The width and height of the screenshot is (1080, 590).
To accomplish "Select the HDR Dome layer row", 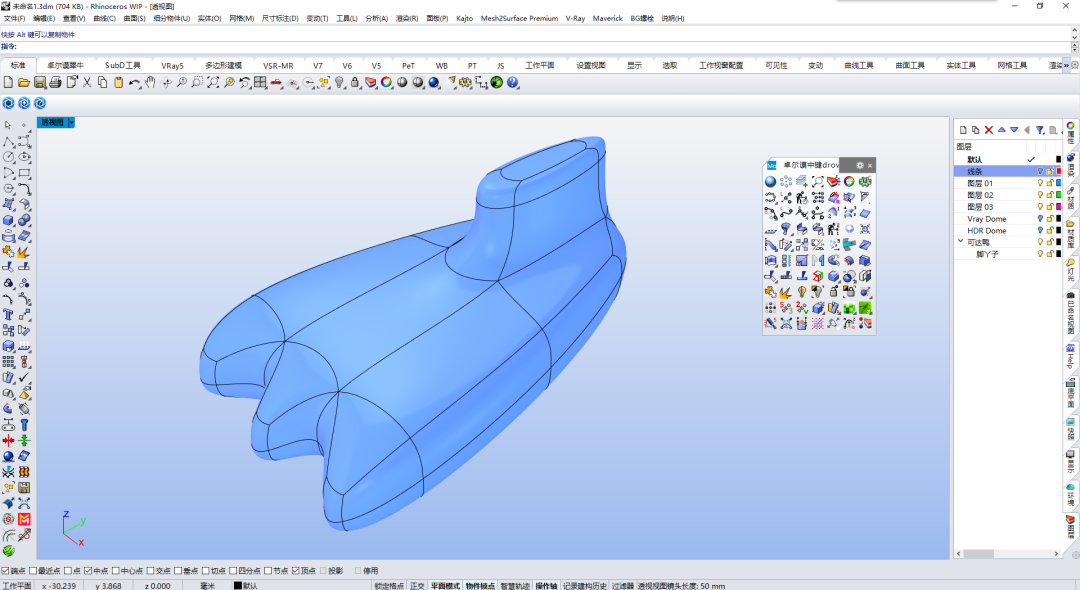I will [x=1008, y=231].
